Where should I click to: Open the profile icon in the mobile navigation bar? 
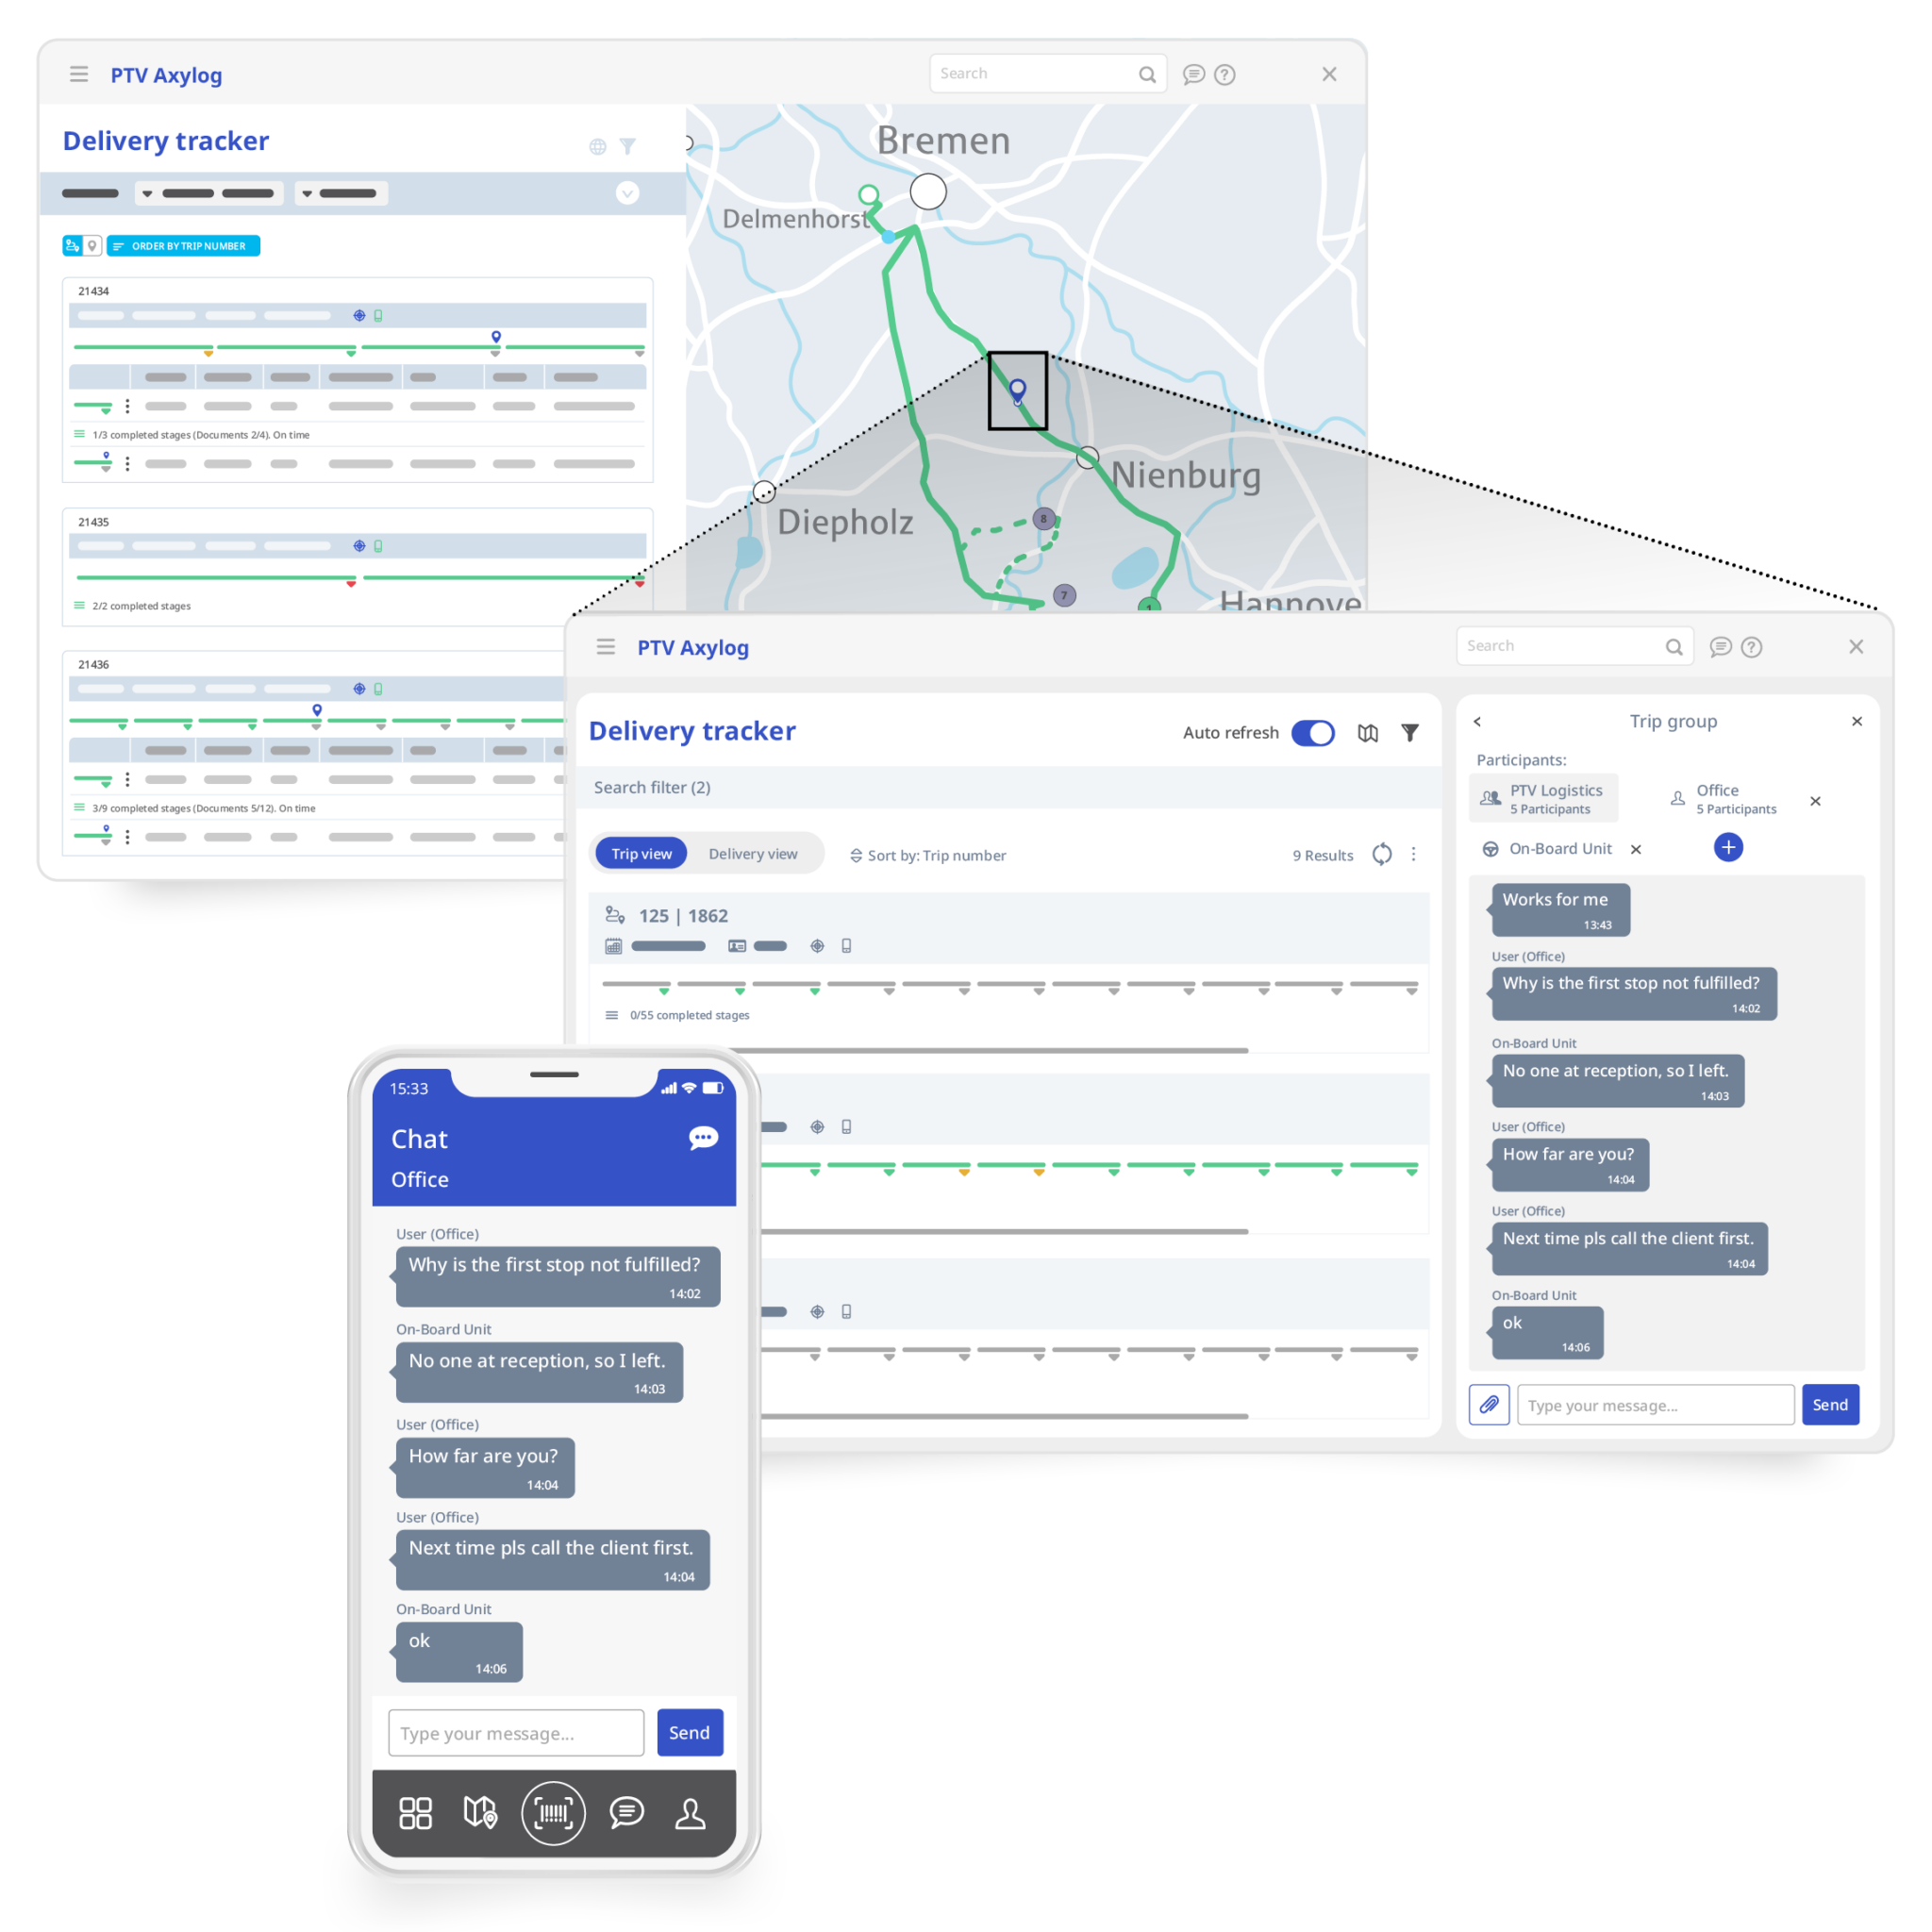[691, 1812]
